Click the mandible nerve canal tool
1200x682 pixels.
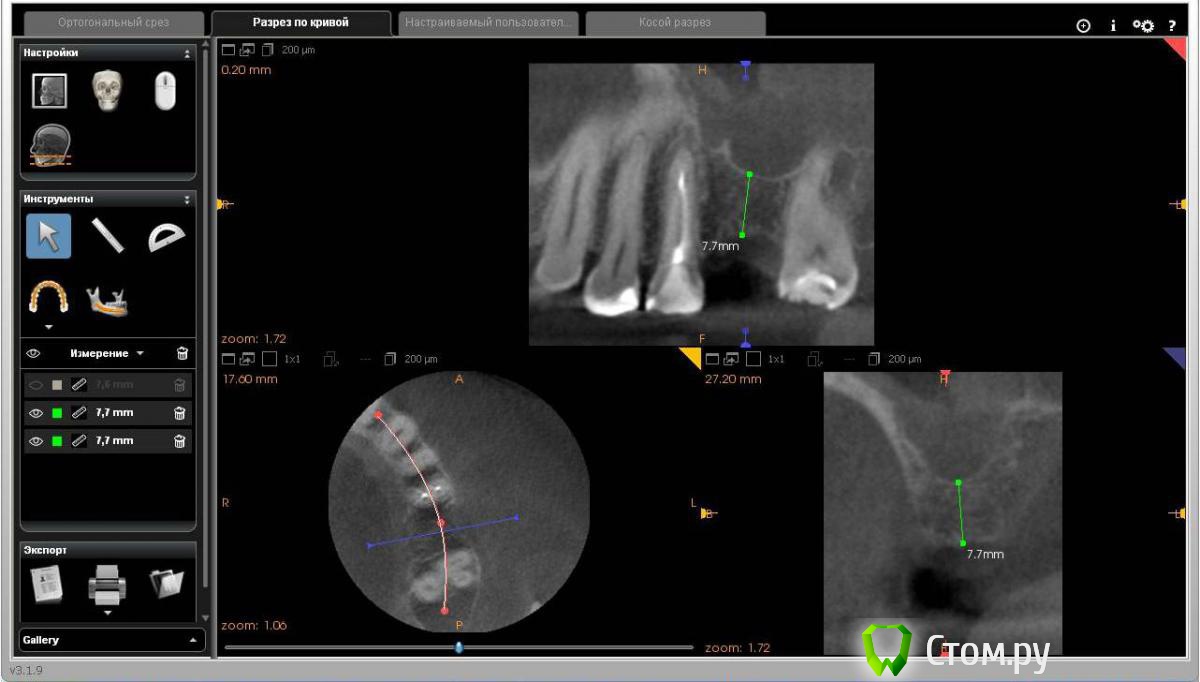coord(107,299)
